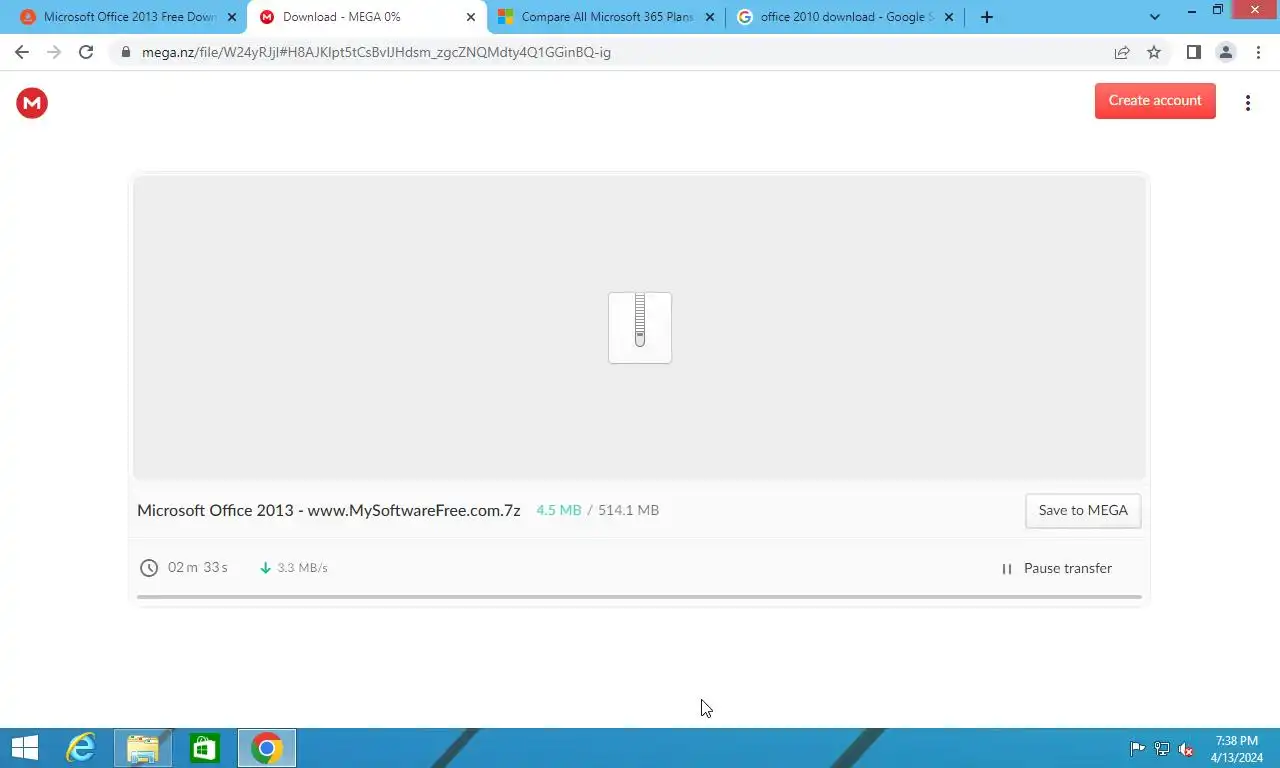Click the 514.1 MB total size

click(629, 510)
